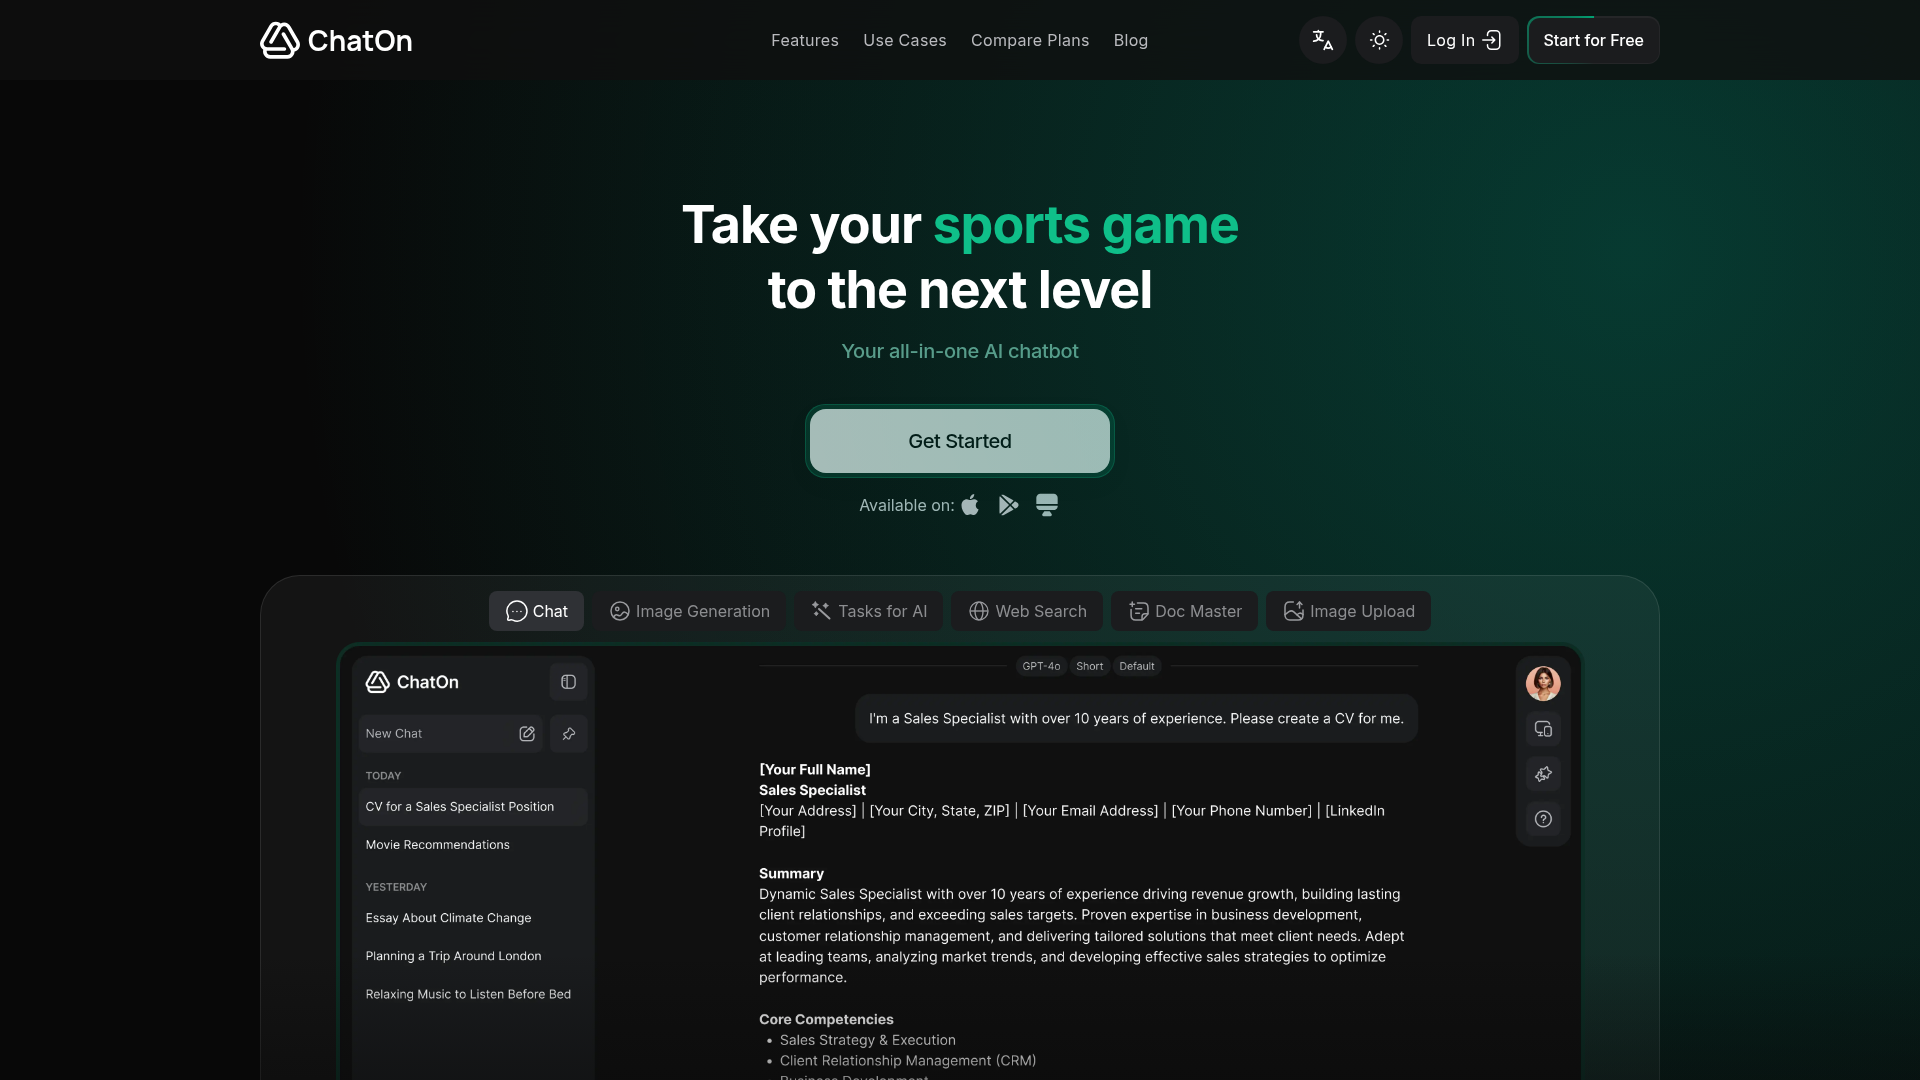Click the desktop version icon

click(1046, 505)
